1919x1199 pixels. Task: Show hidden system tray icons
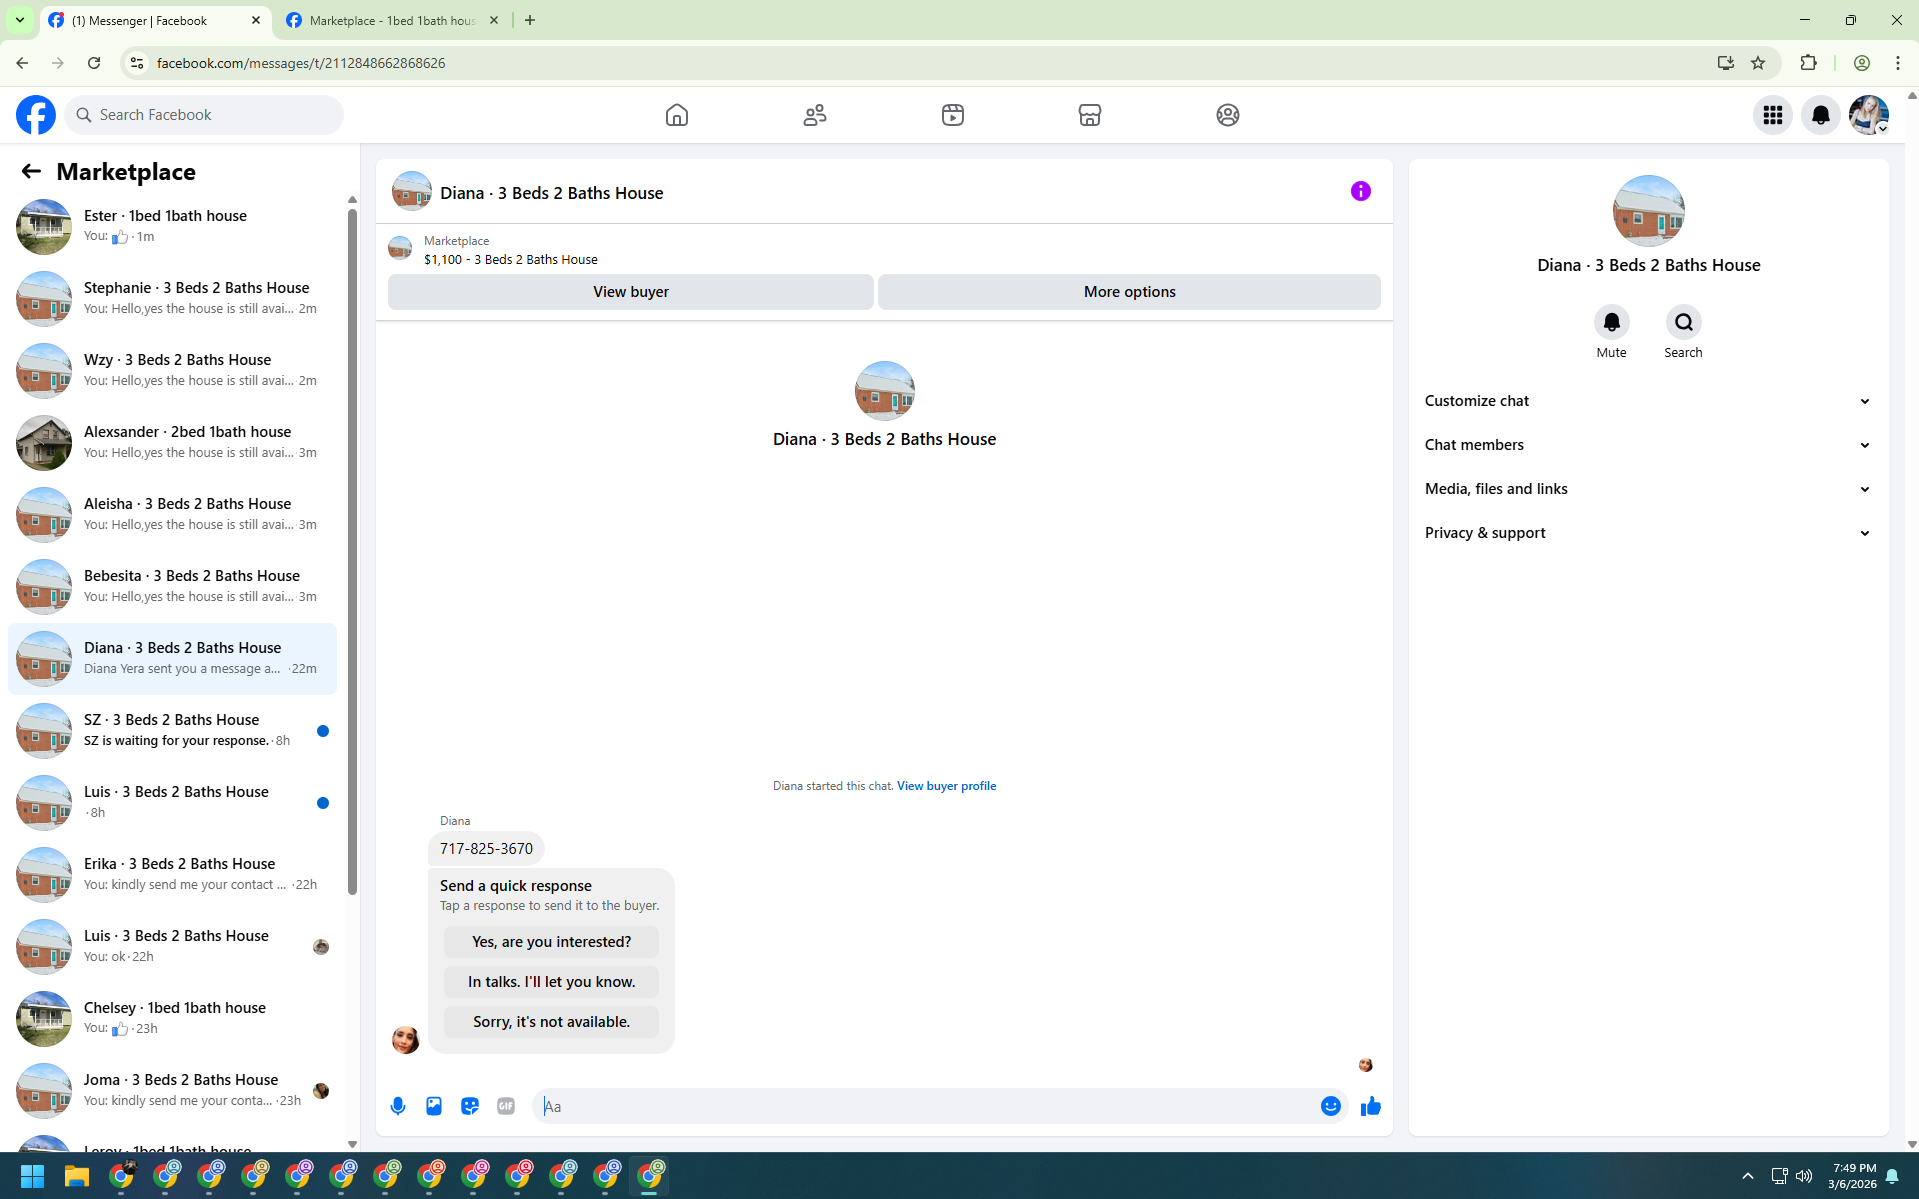coord(1748,1176)
